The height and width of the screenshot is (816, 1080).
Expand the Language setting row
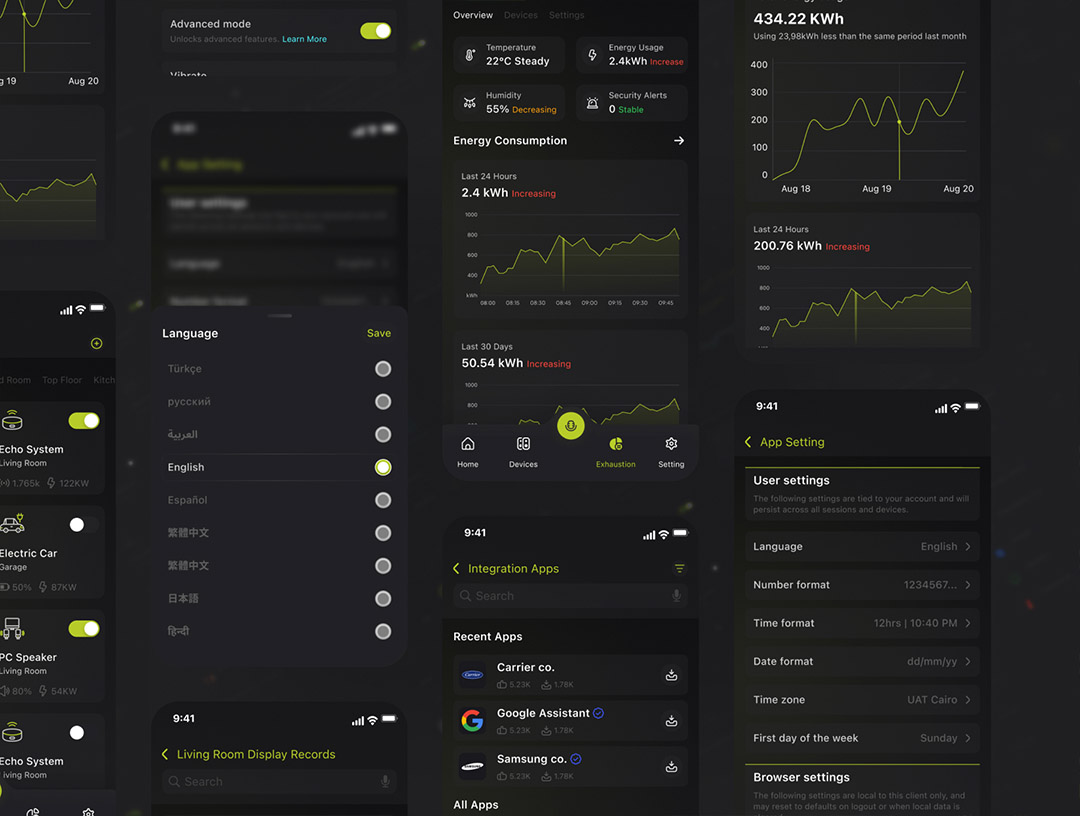click(x=862, y=547)
